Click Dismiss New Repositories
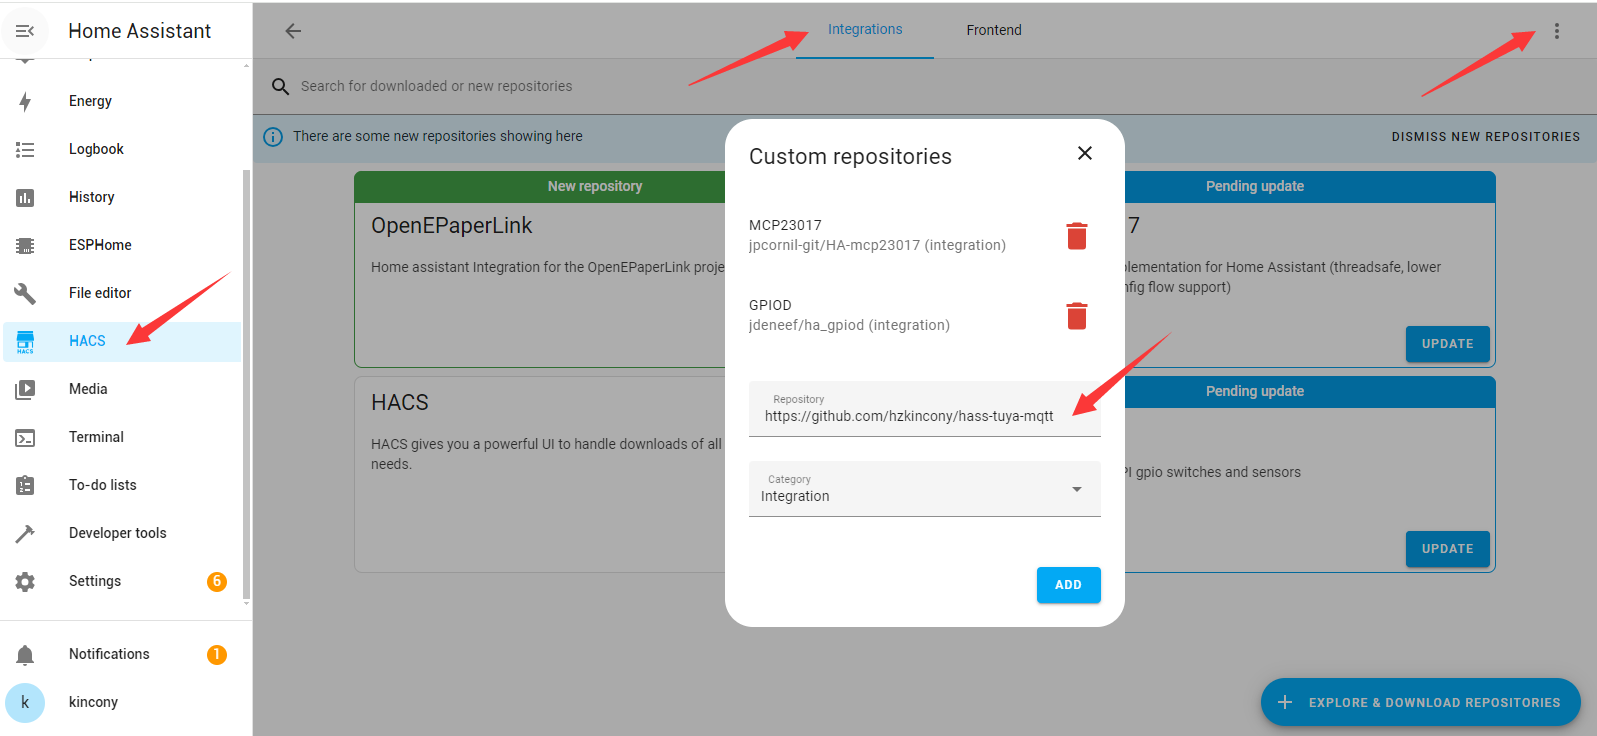This screenshot has height=736, width=1597. (x=1486, y=137)
